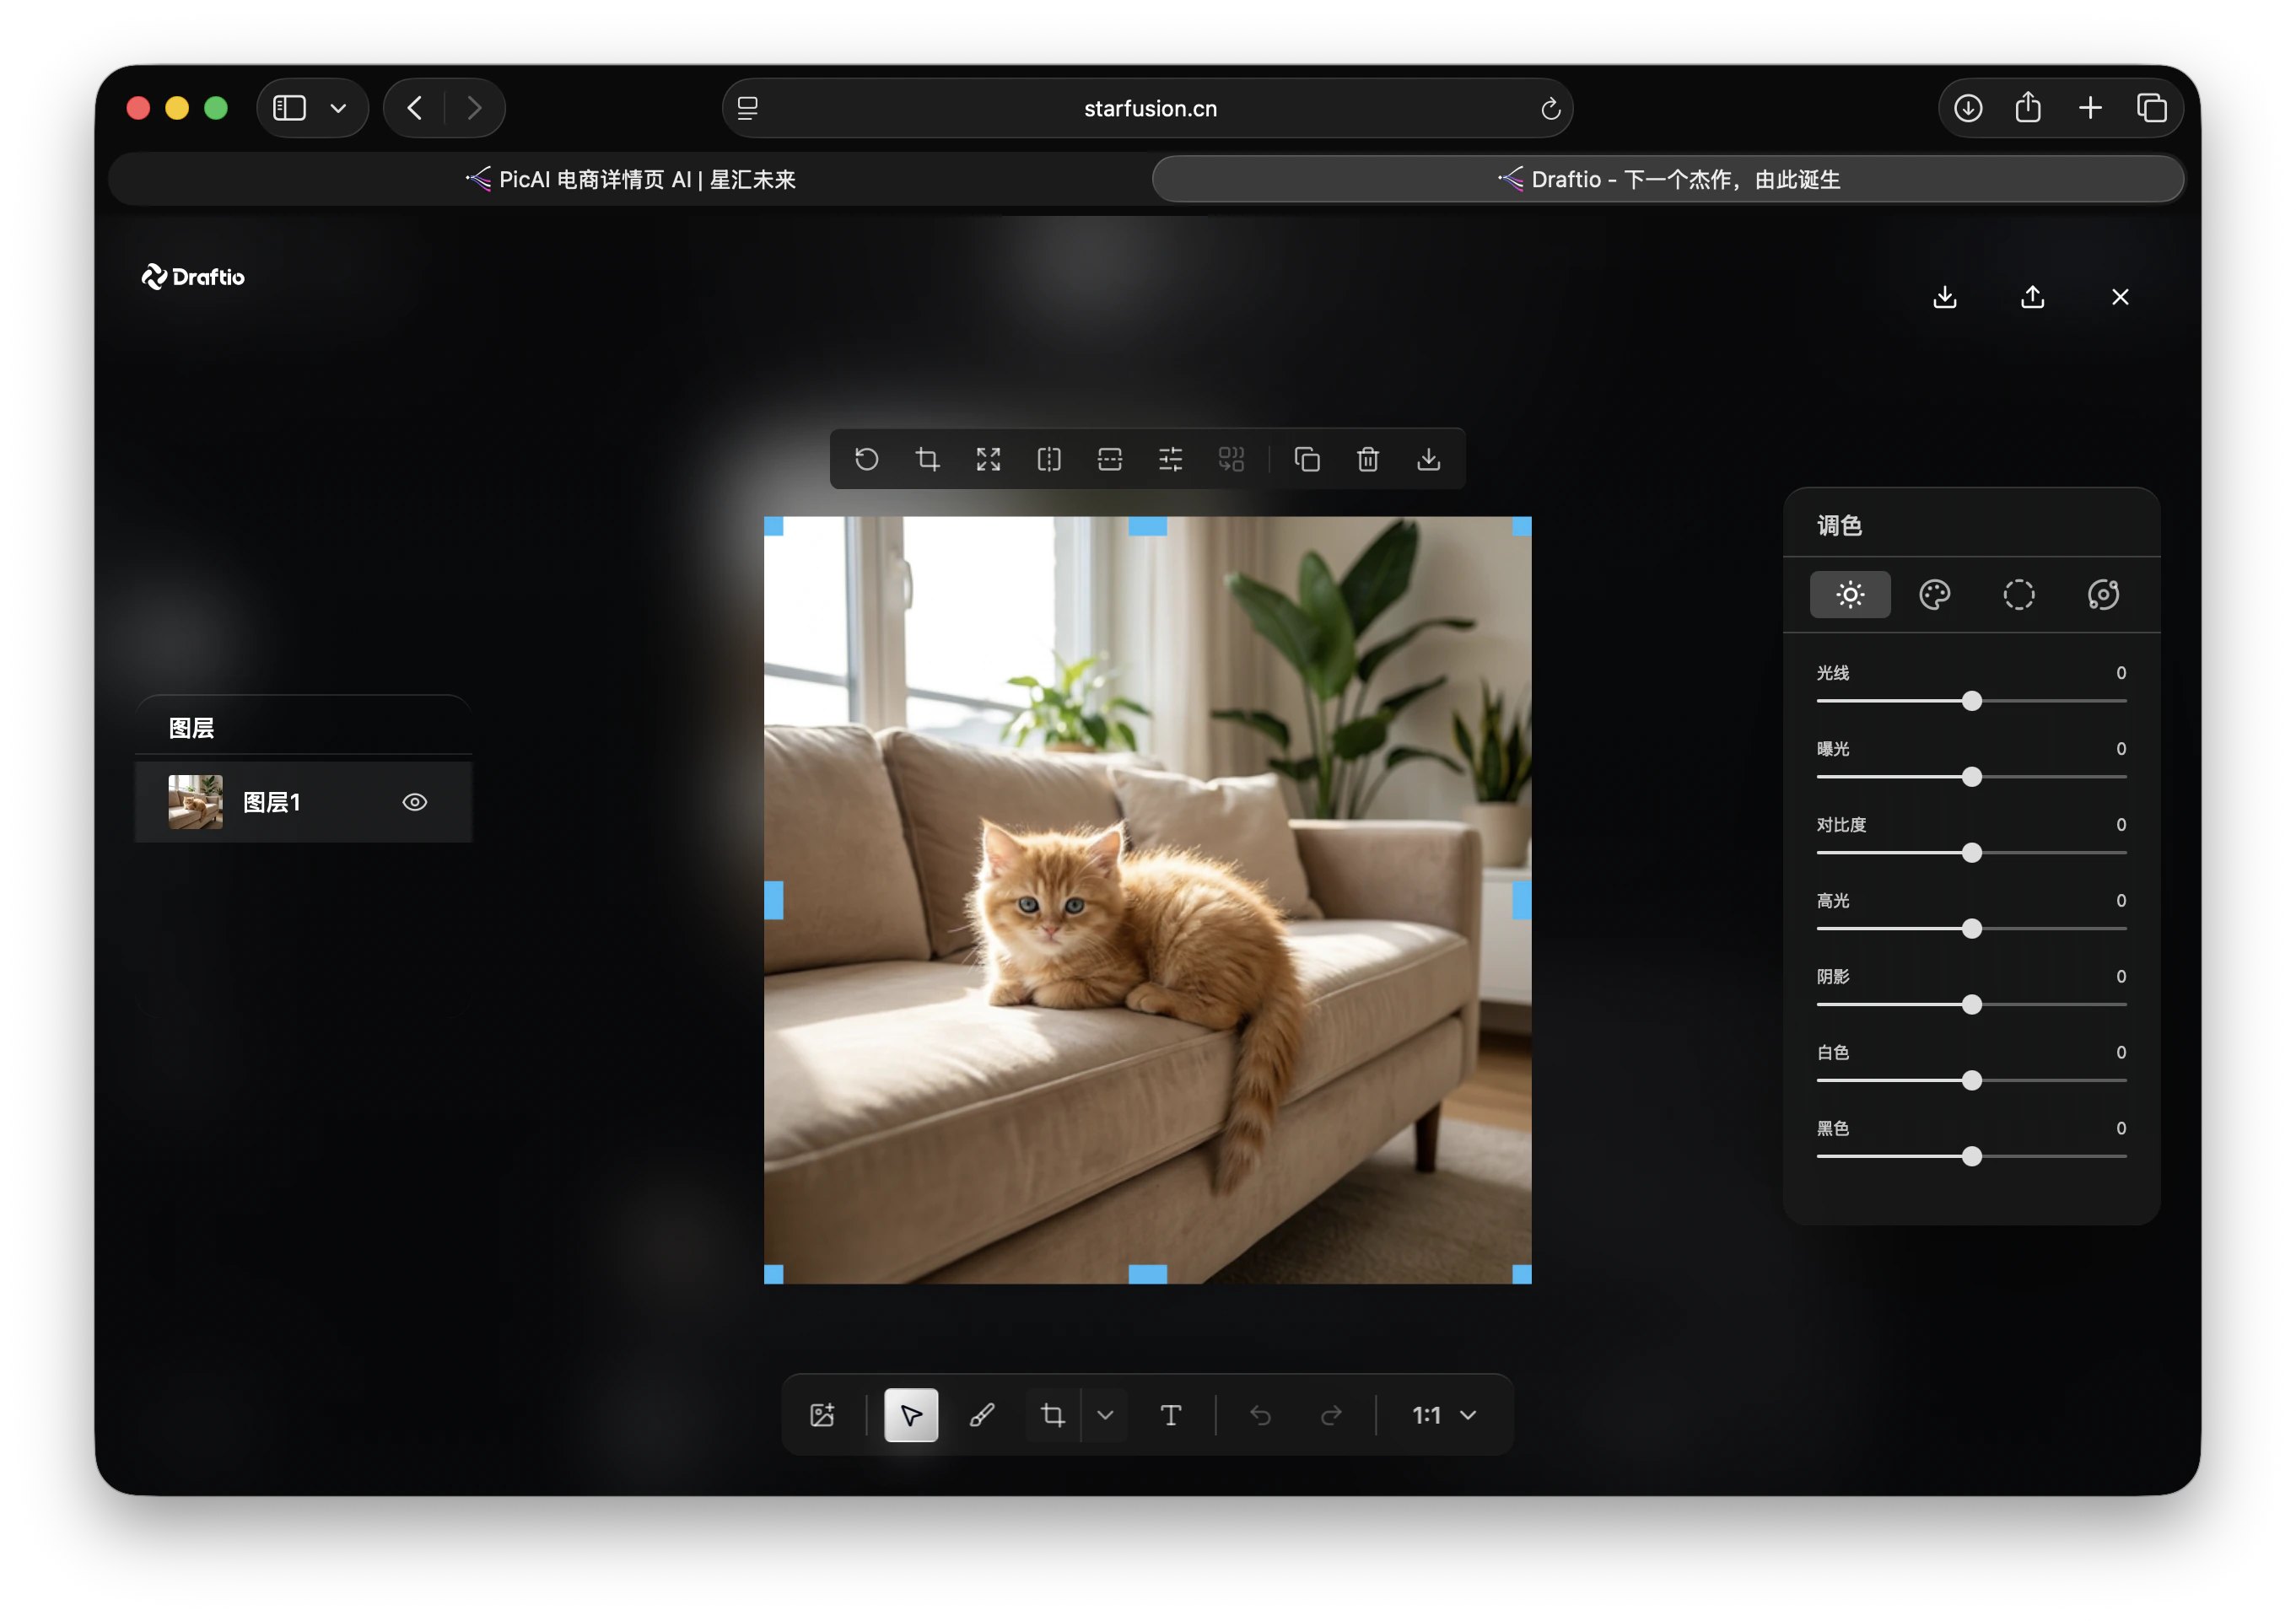This screenshot has width=2296, height=1621.
Task: Select the Brush tool in bottom toolbar
Action: (982, 1415)
